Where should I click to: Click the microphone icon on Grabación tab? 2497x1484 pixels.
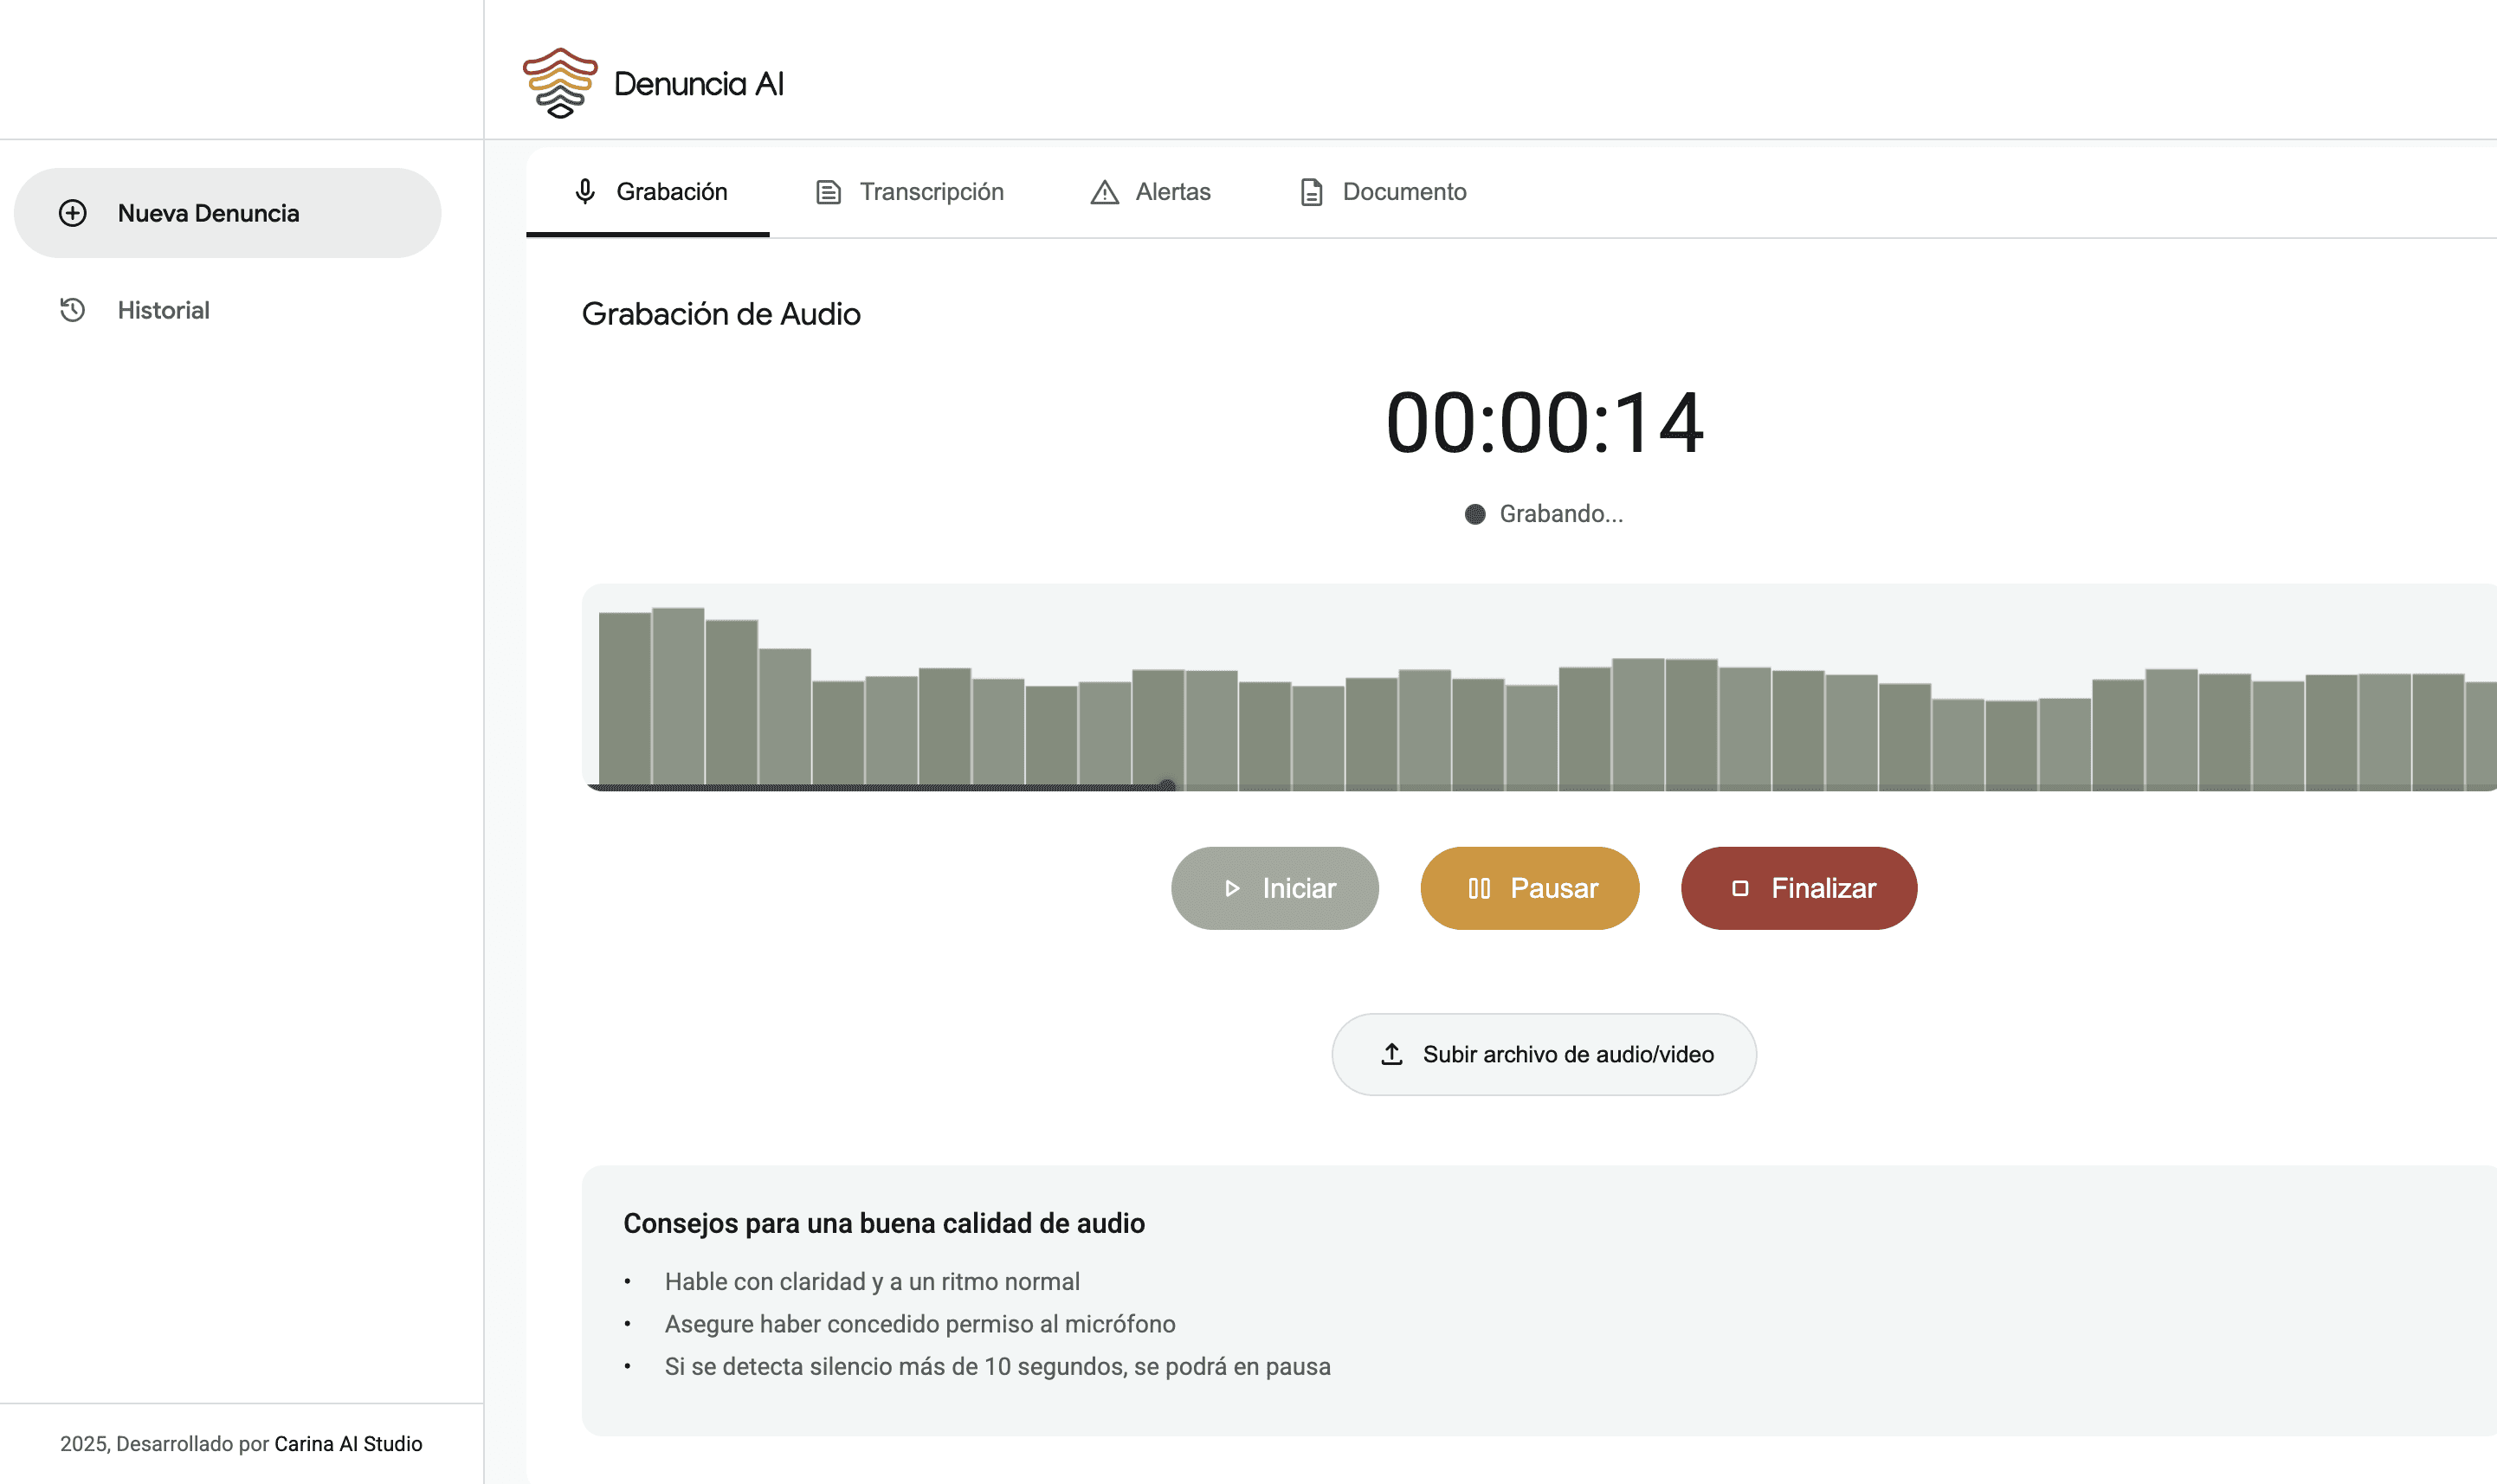585,191
